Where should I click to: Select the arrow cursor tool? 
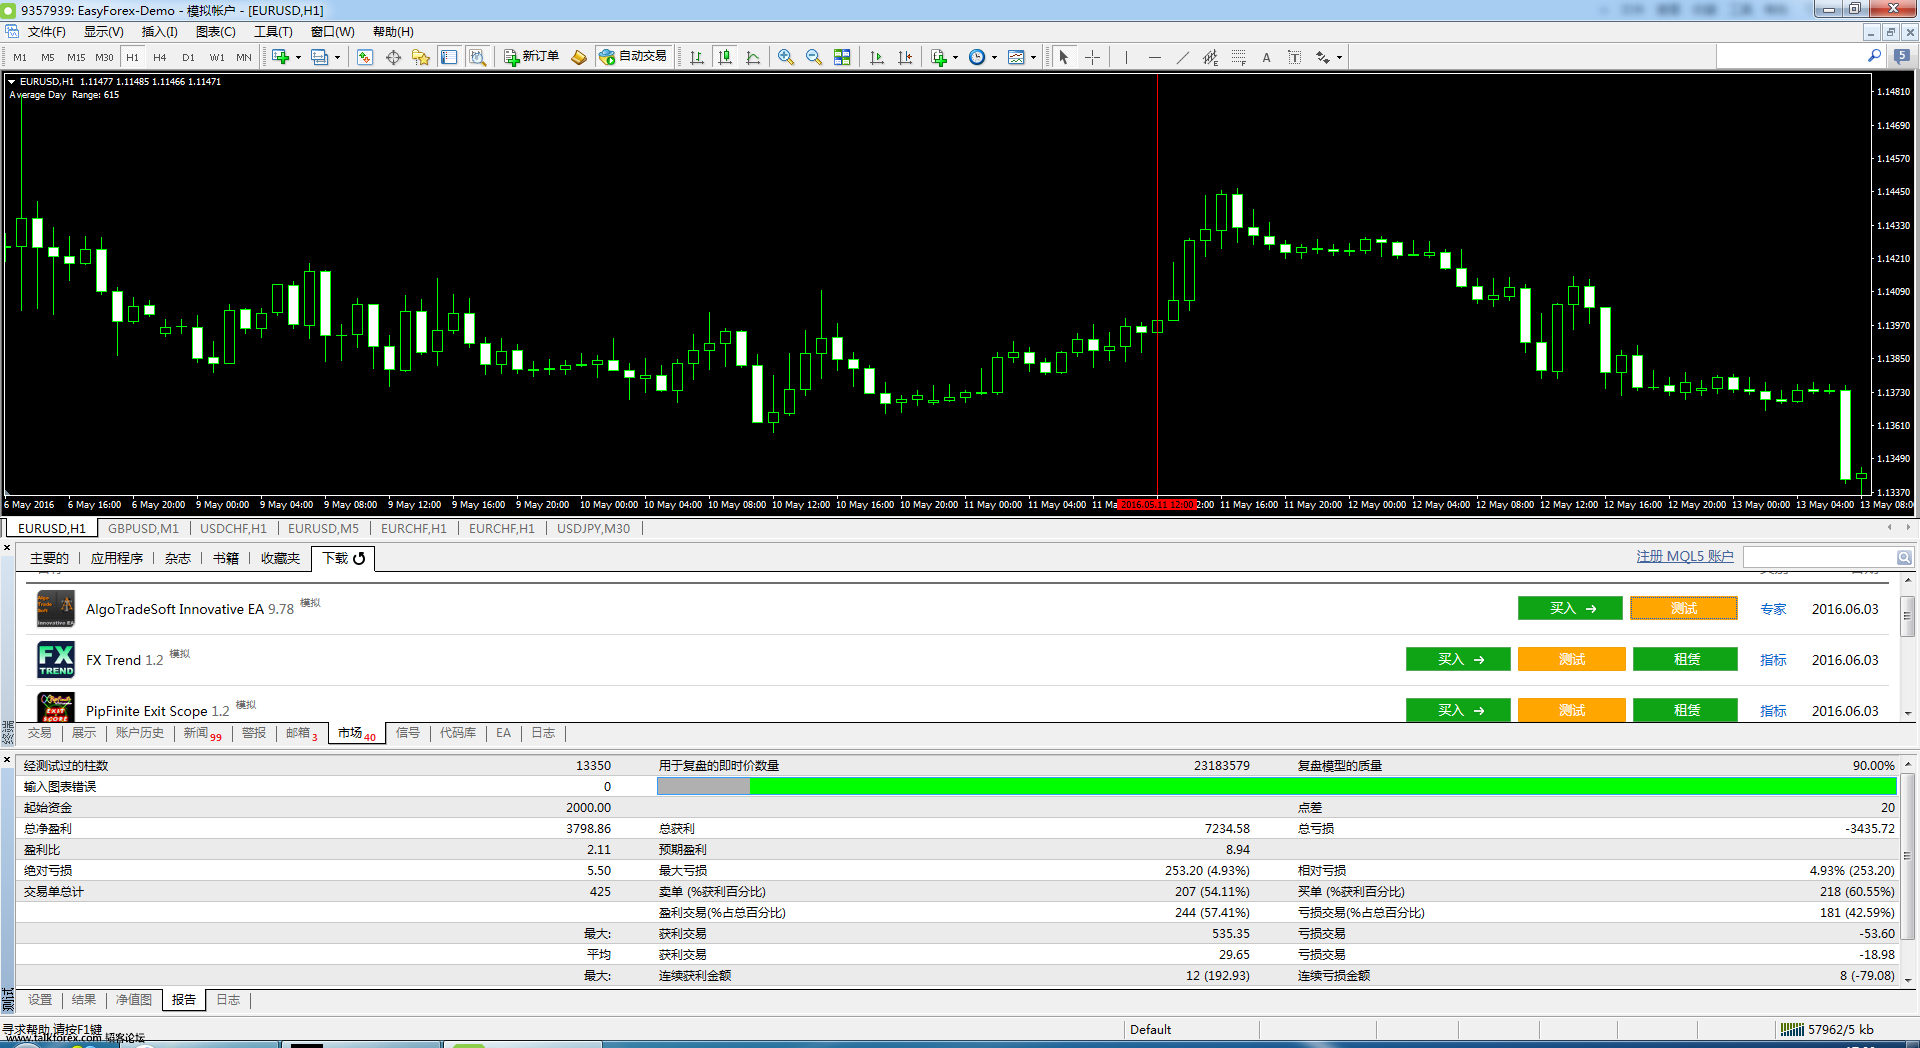pos(1064,57)
